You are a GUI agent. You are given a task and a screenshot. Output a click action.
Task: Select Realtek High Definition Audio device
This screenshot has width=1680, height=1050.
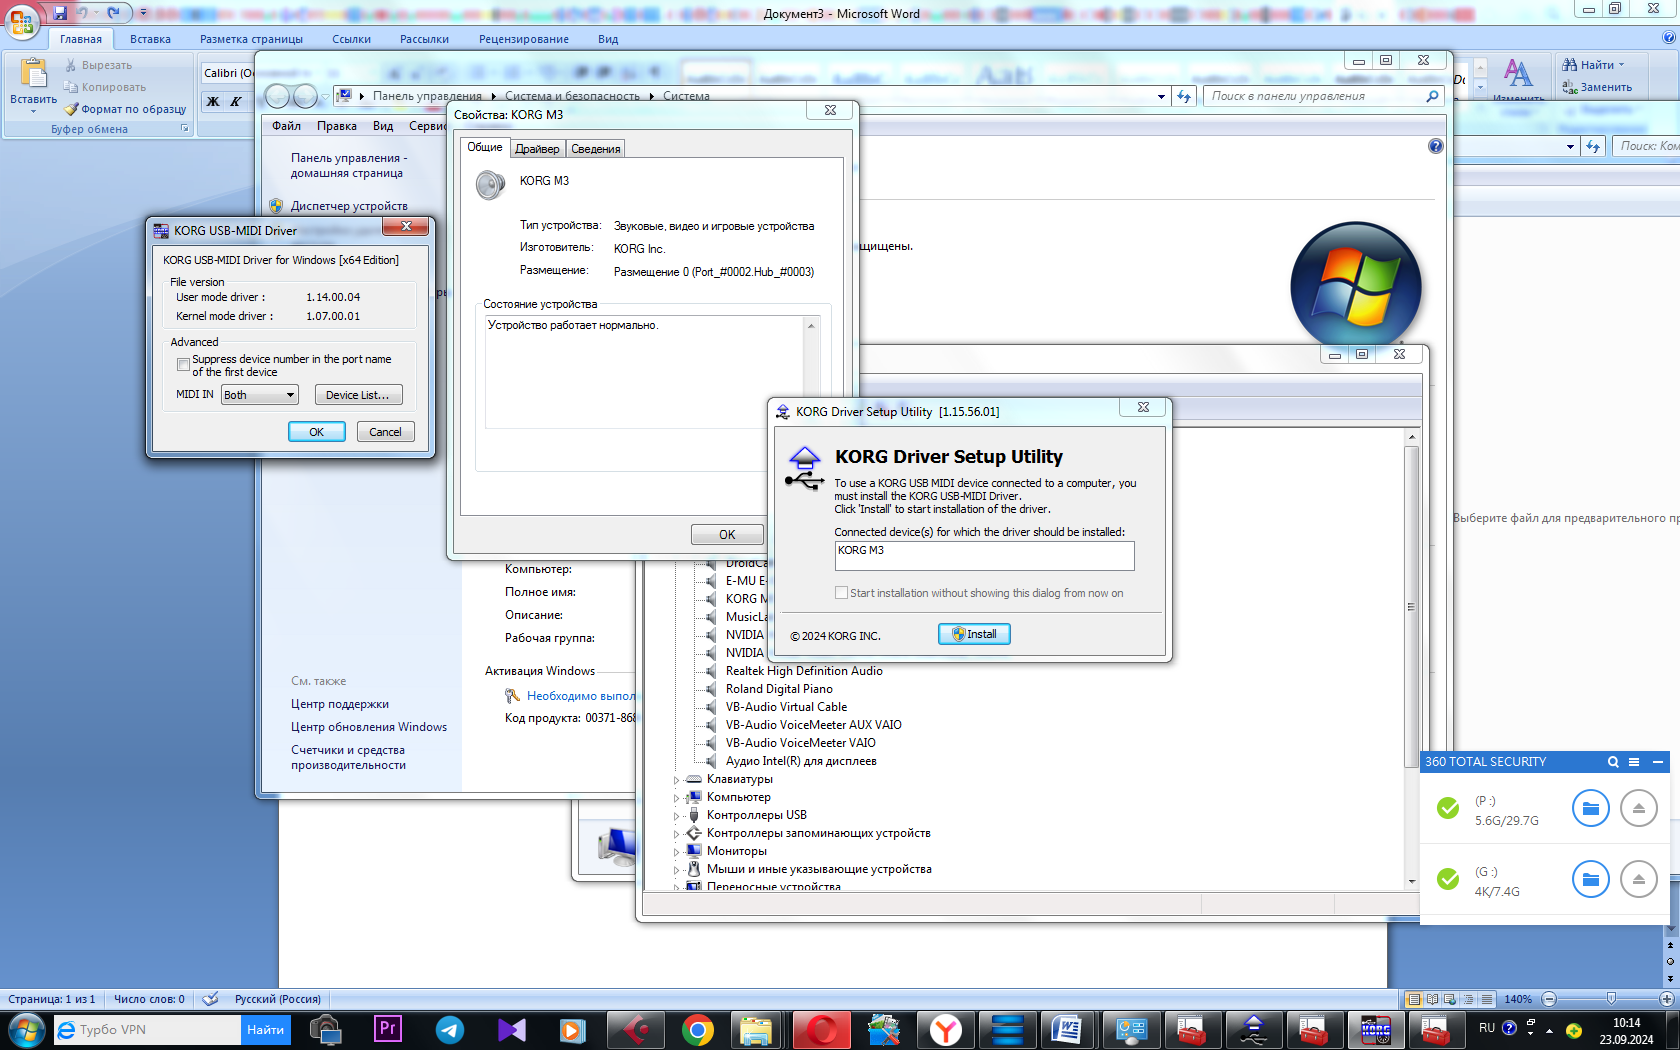point(804,671)
